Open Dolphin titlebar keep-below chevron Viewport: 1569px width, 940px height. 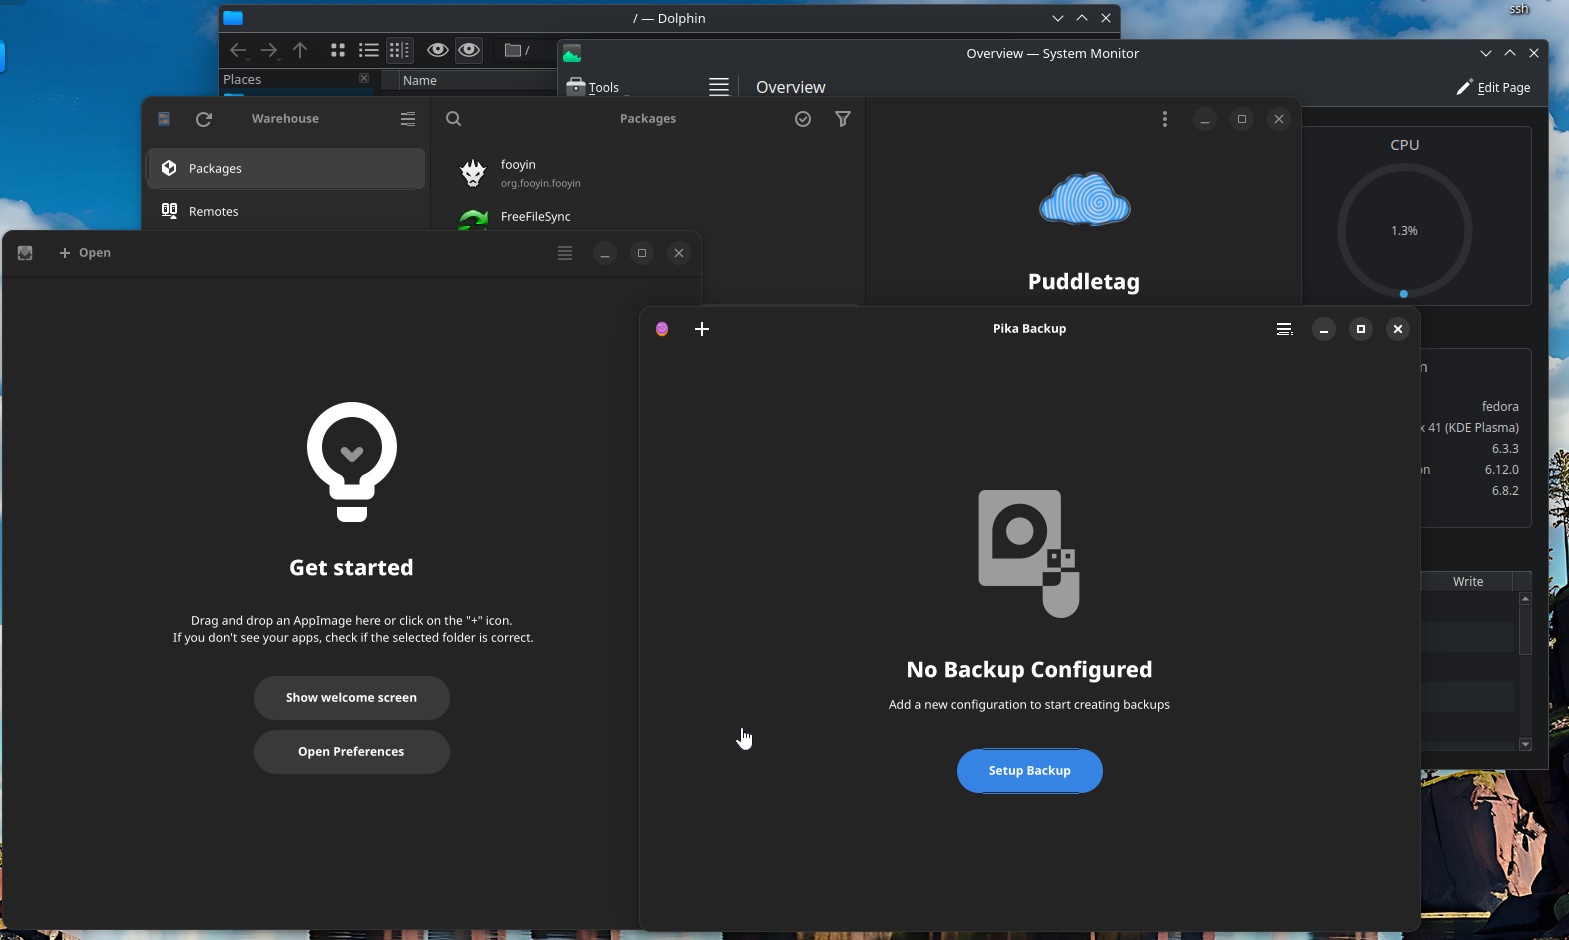pyautogui.click(x=1058, y=18)
